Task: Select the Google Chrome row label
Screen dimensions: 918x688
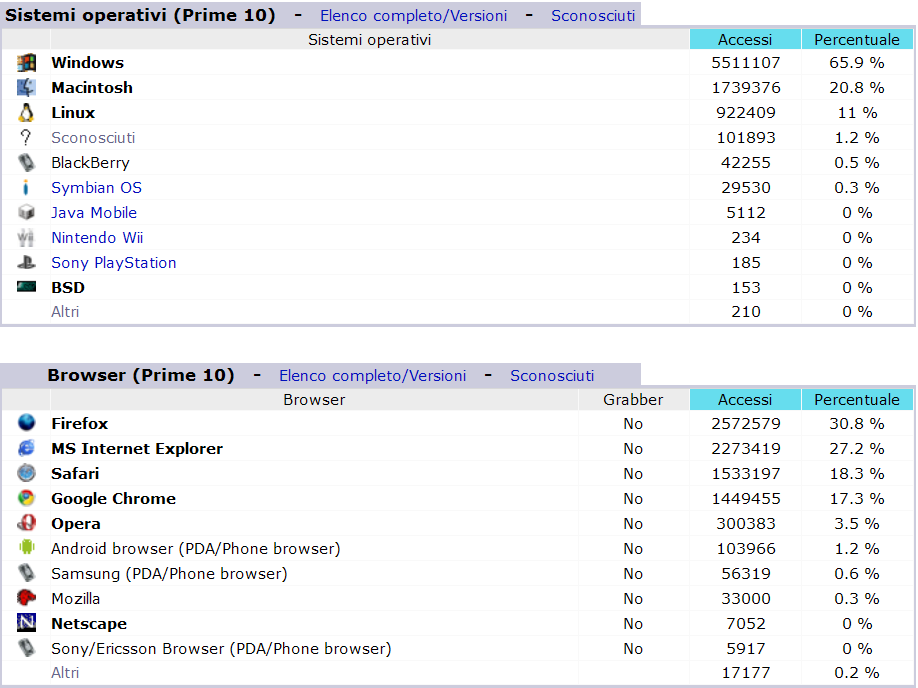Action: point(114,499)
